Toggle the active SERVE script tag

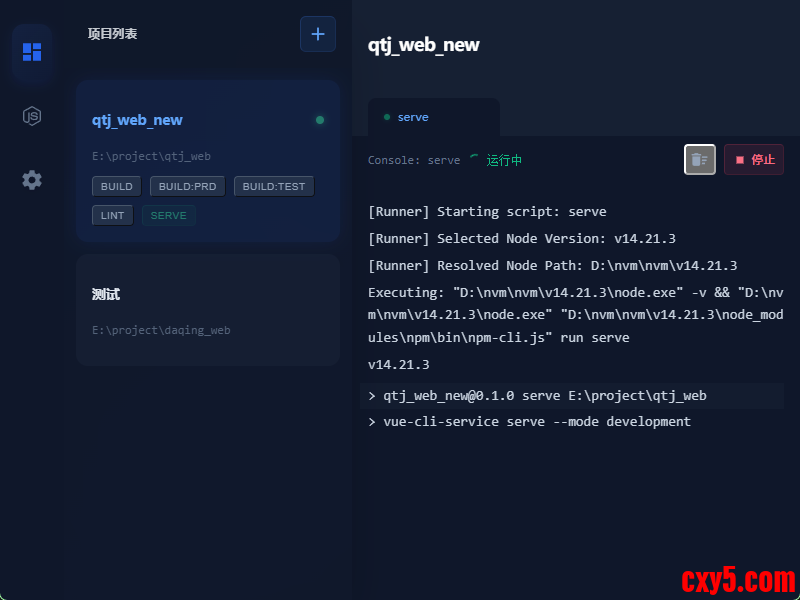click(168, 216)
